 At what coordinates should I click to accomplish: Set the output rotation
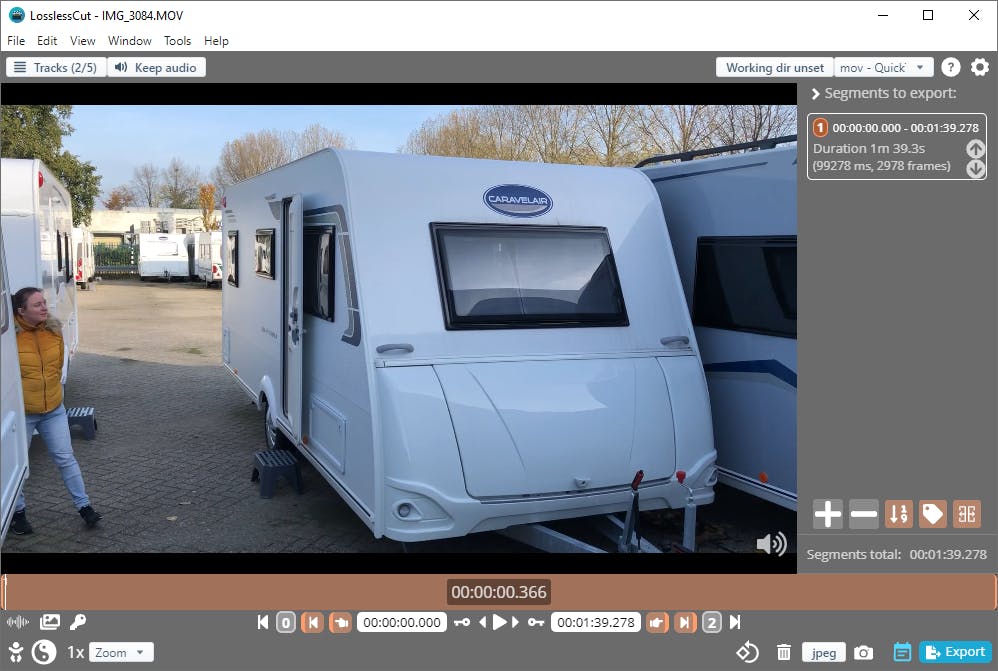pos(748,652)
